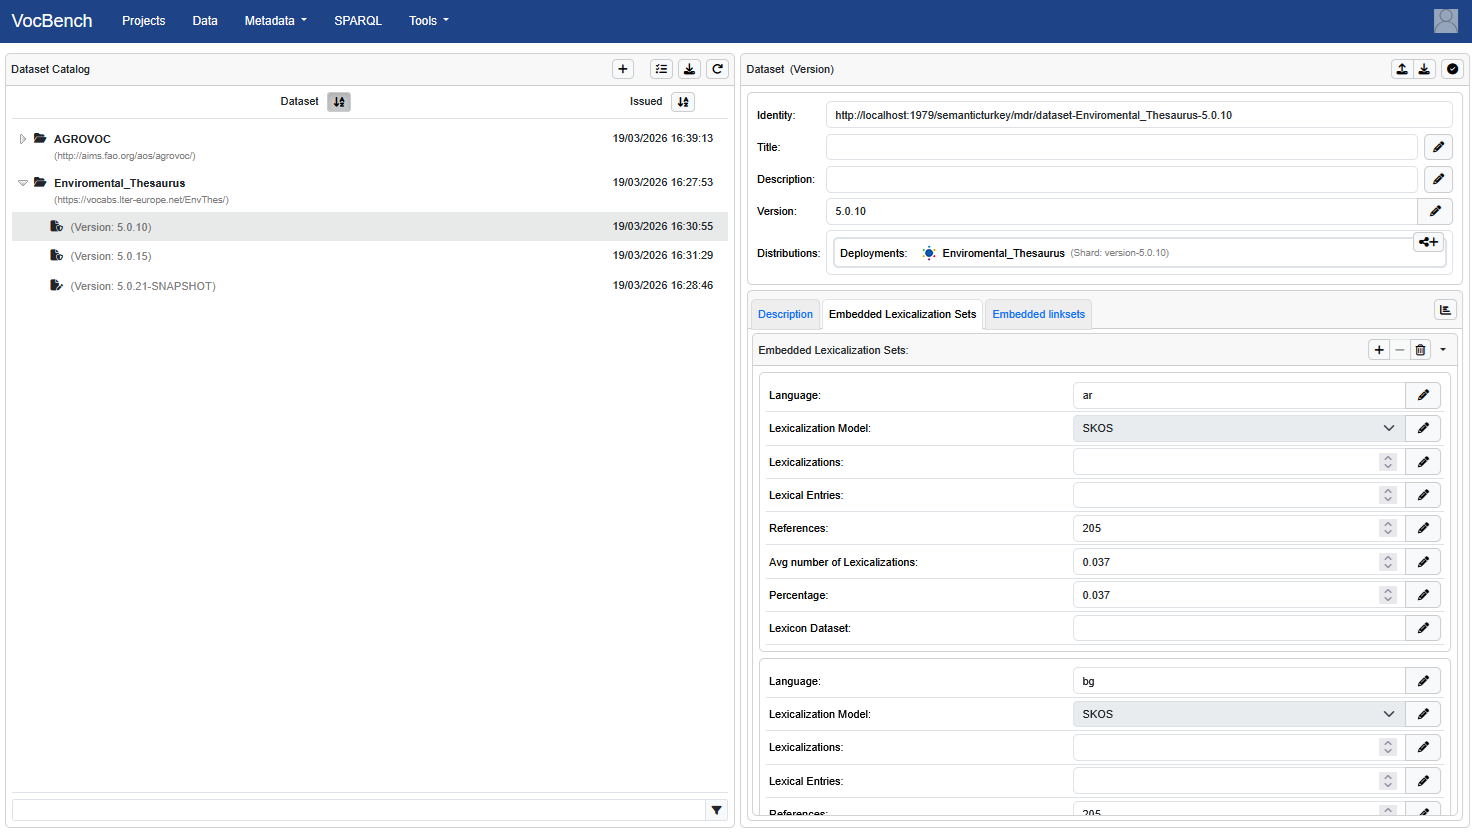Sort catalog by Issued date
The width and height of the screenshot is (1472, 832).
click(683, 102)
